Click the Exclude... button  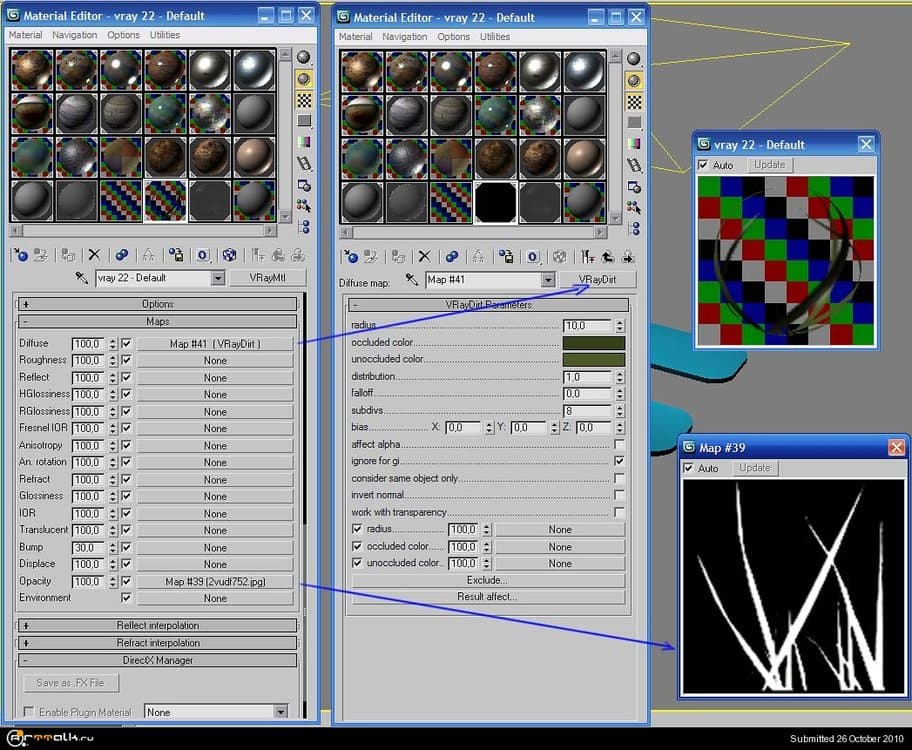click(488, 580)
